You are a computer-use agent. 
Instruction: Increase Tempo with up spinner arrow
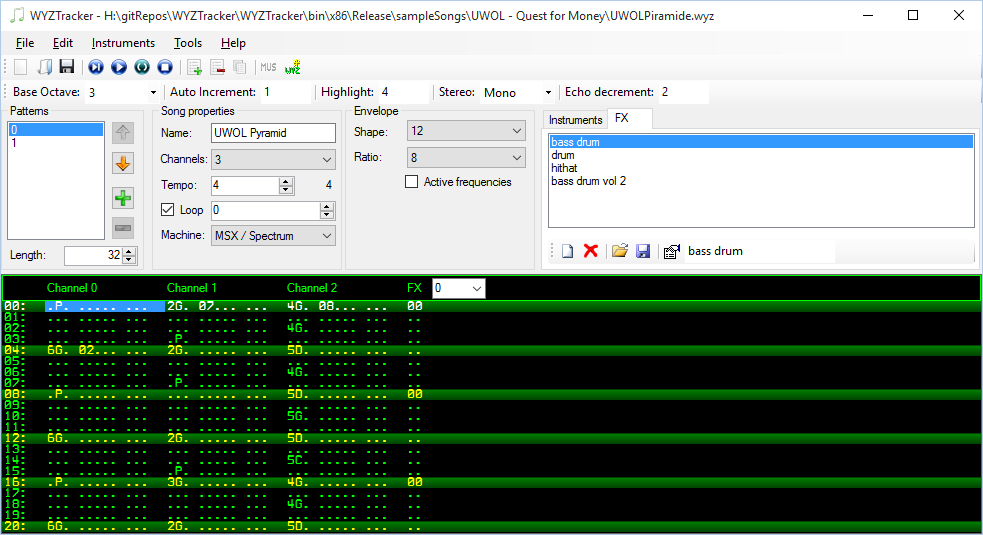click(286, 181)
